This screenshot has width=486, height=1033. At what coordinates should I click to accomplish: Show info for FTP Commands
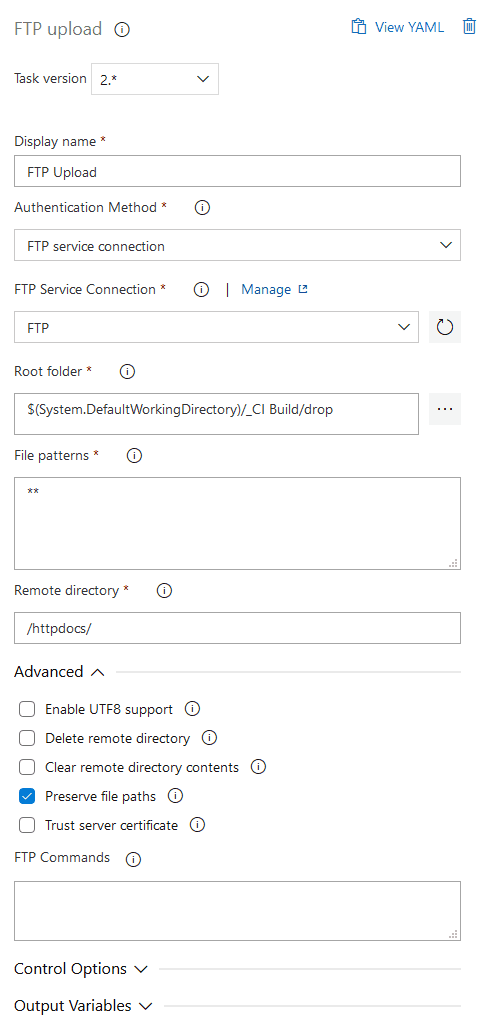click(x=133, y=859)
